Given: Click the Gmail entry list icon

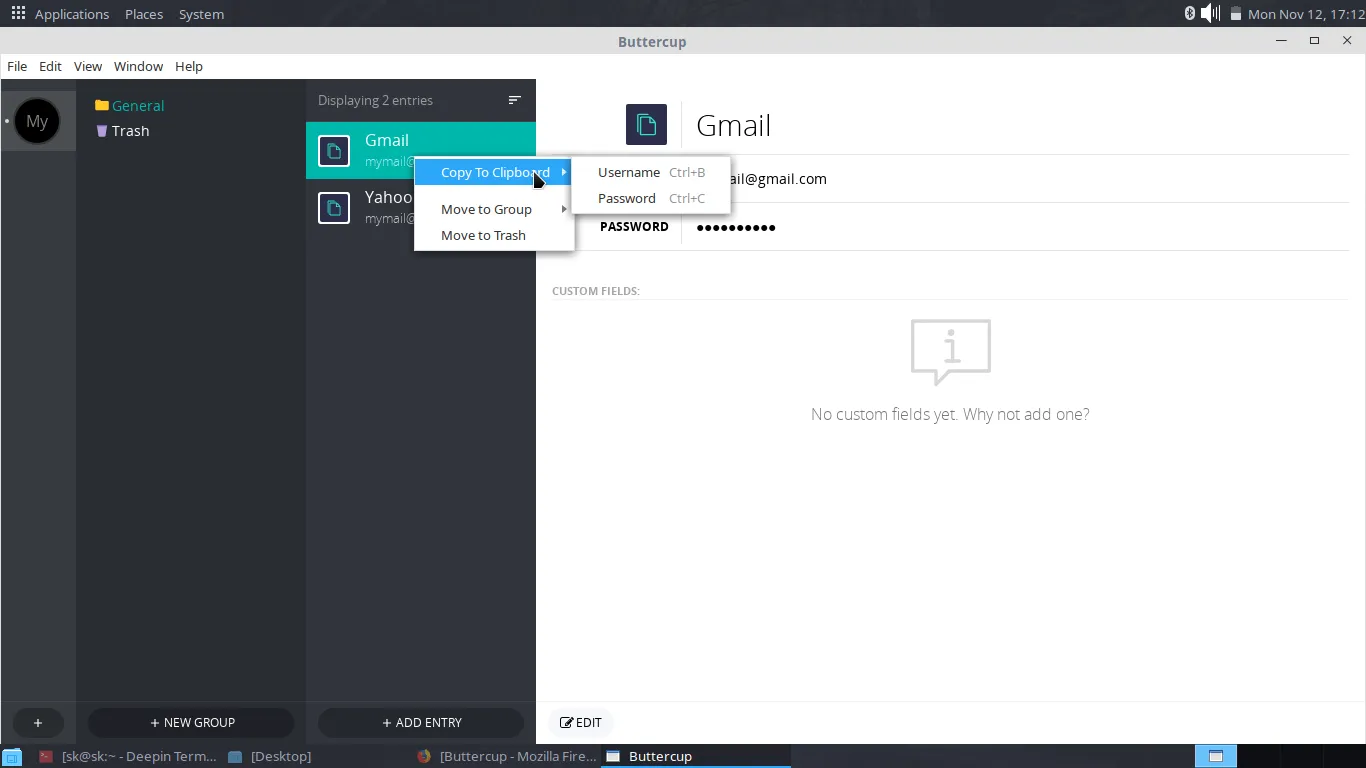Looking at the screenshot, I should click(x=334, y=151).
